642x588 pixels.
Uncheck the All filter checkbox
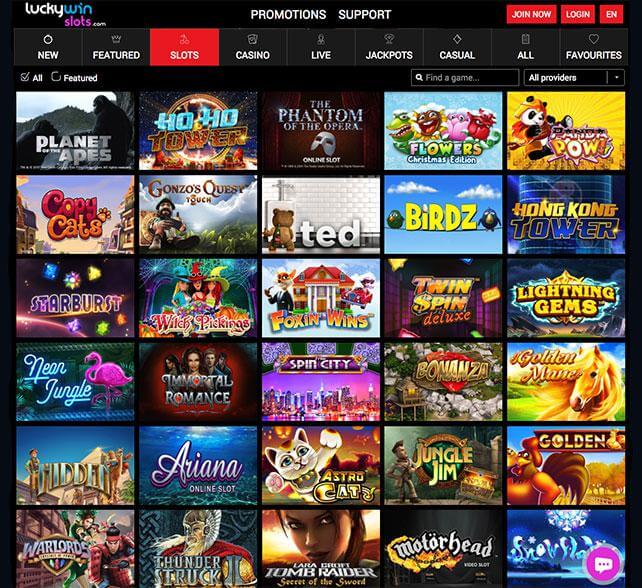click(x=25, y=77)
